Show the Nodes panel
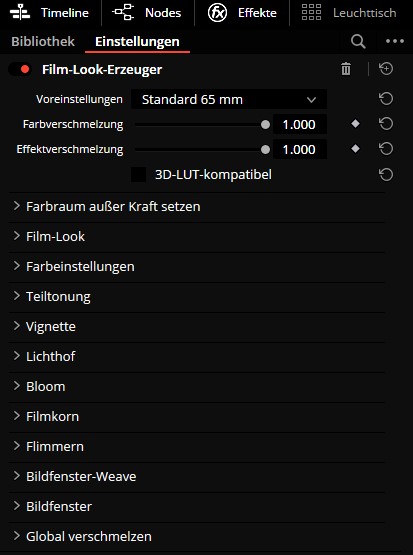This screenshot has width=413, height=555. 147,13
